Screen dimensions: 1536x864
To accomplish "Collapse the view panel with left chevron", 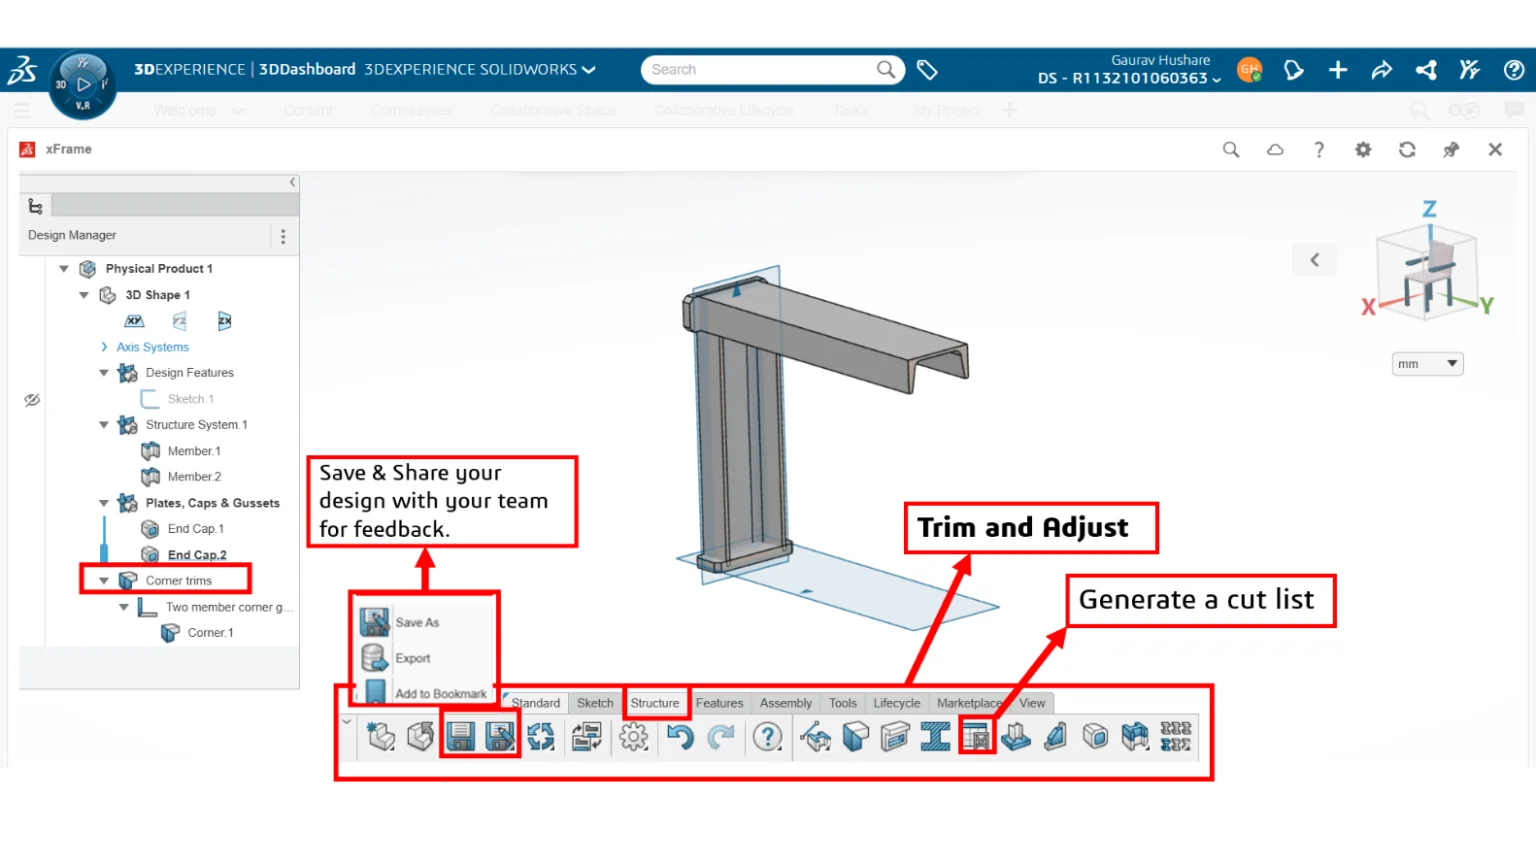I will [1315, 260].
